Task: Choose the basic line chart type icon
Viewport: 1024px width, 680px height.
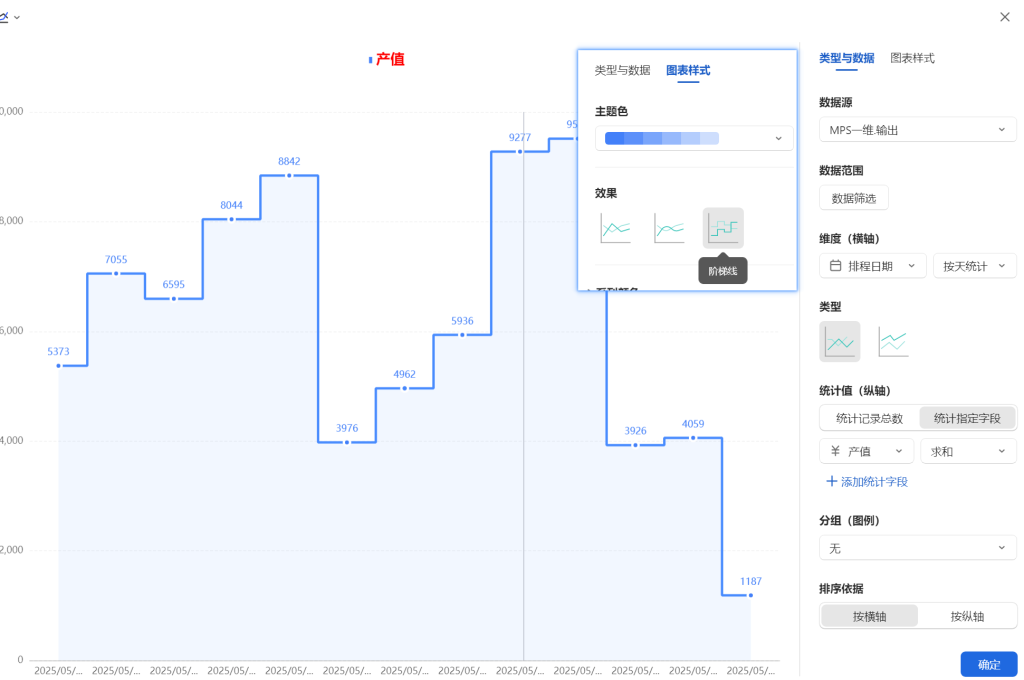Action: 839,342
